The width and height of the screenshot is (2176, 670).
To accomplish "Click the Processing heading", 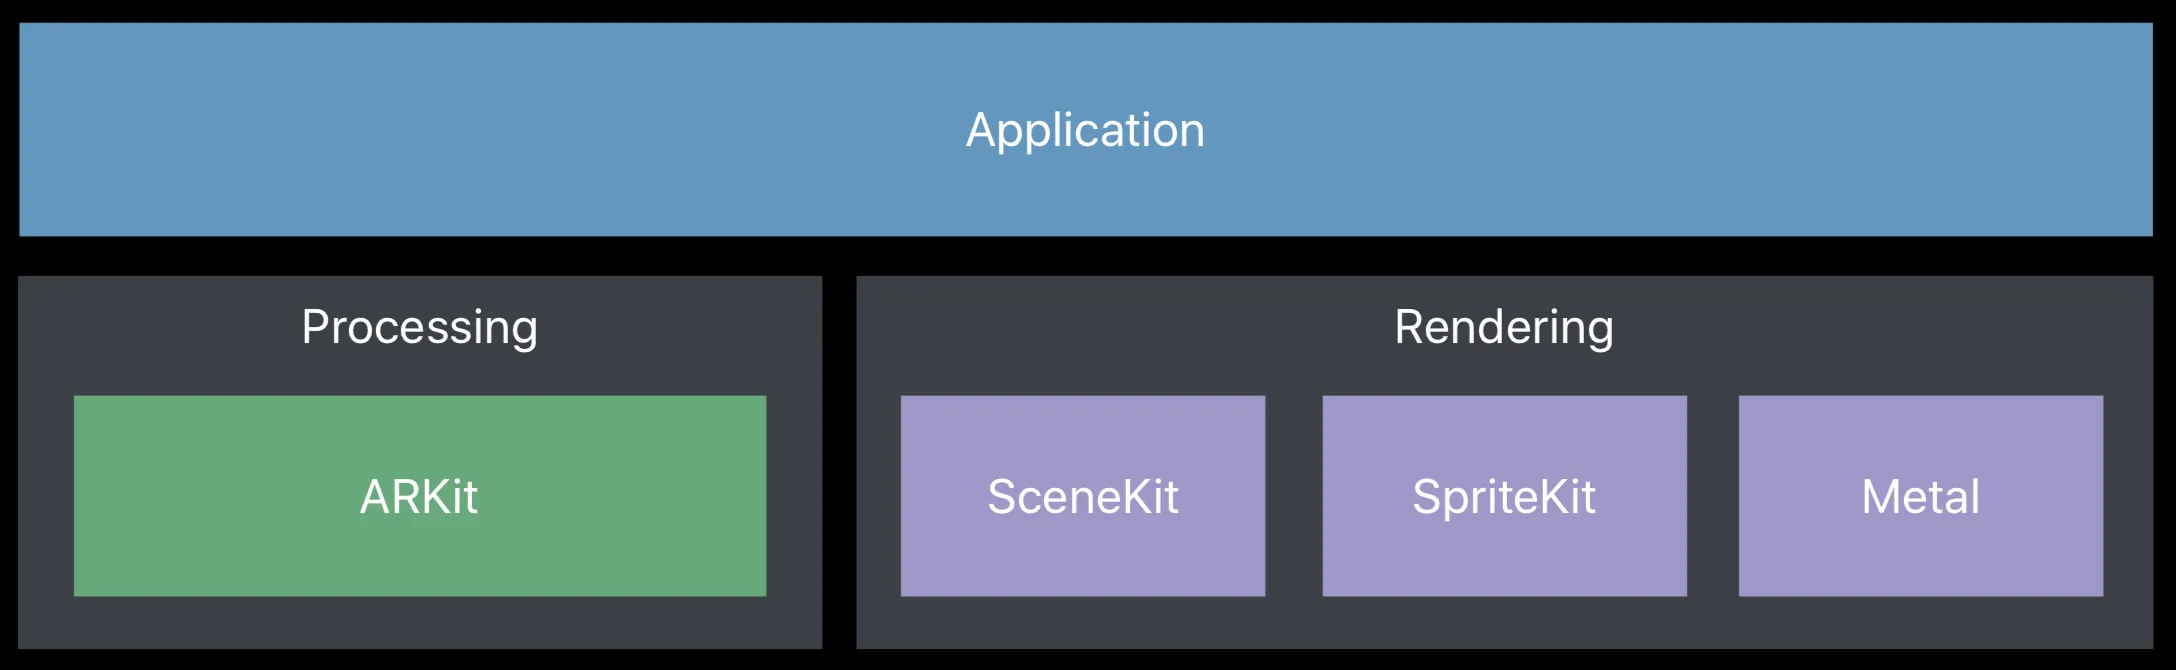I will (x=420, y=328).
